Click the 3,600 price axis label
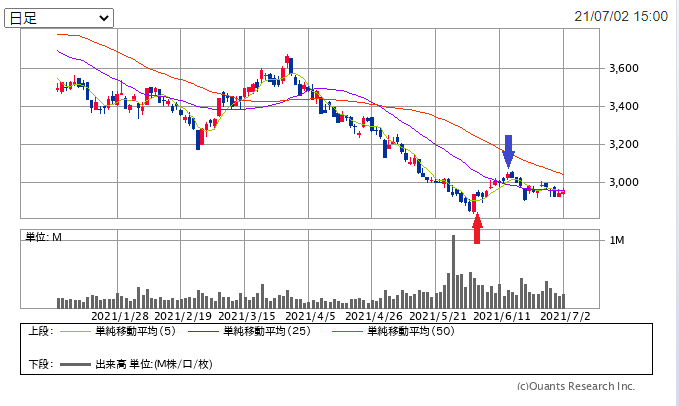679x406 pixels. coord(623,68)
